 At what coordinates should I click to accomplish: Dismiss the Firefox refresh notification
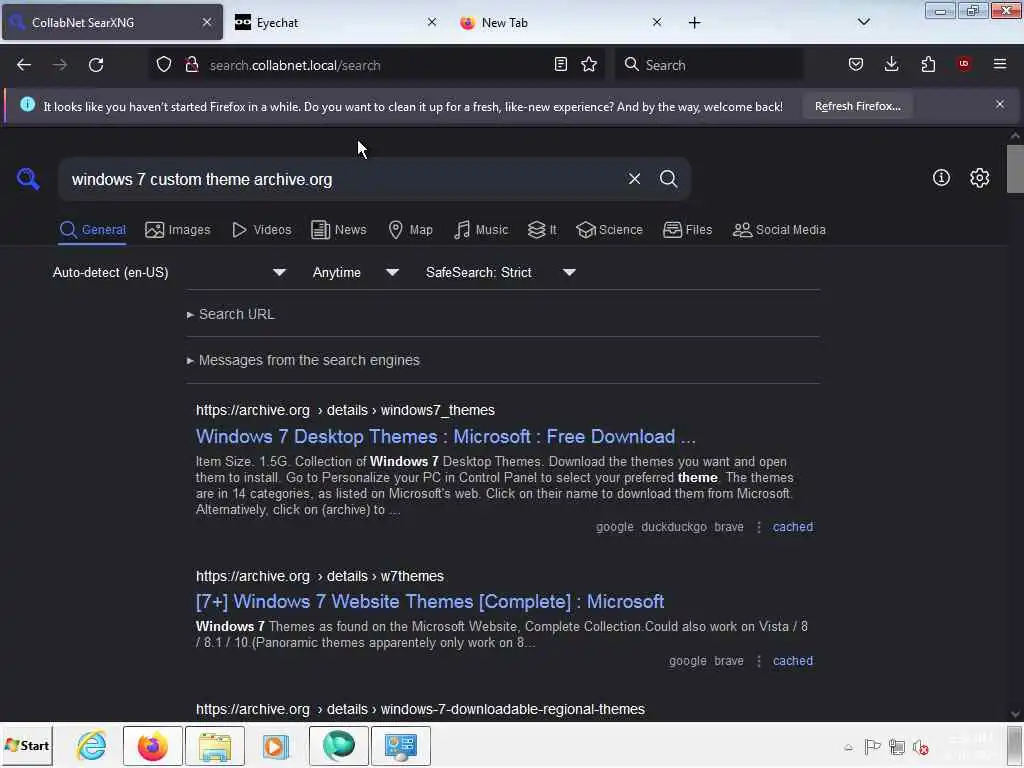point(1000,104)
